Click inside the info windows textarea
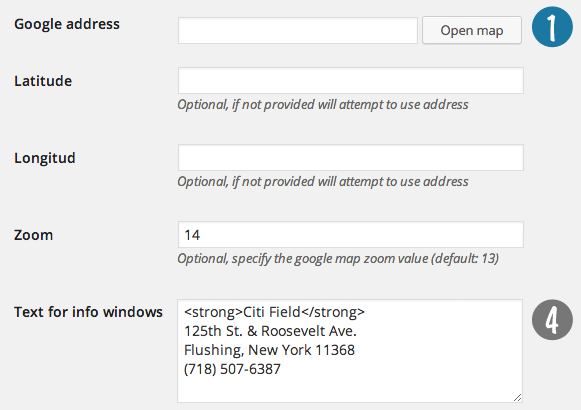This screenshot has width=581, height=410. [350, 351]
